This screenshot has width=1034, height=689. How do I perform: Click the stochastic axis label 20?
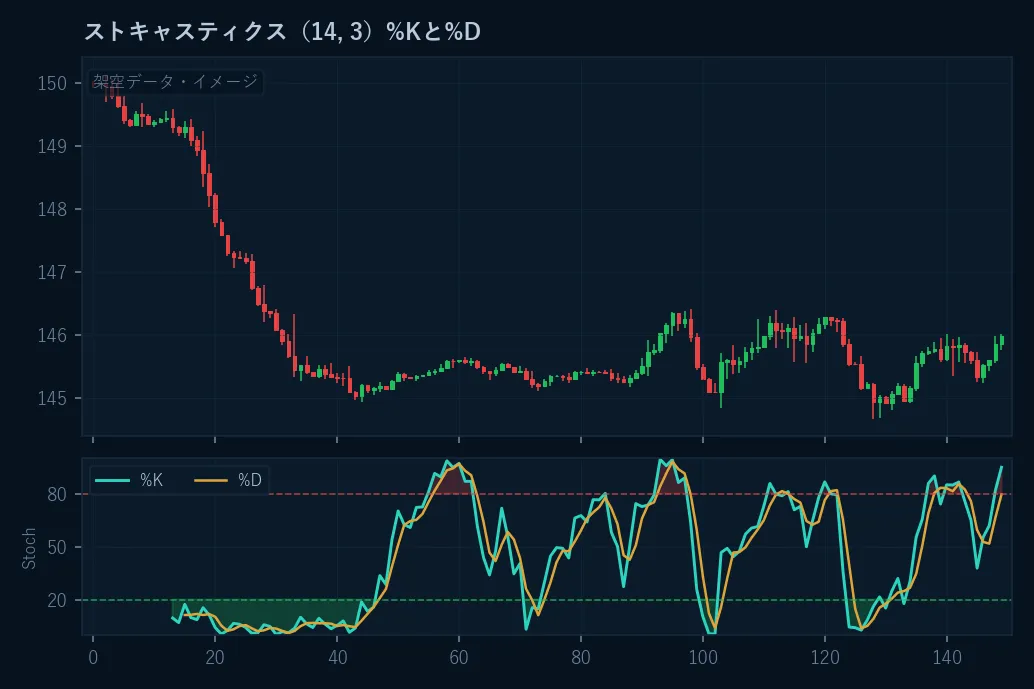coord(57,601)
